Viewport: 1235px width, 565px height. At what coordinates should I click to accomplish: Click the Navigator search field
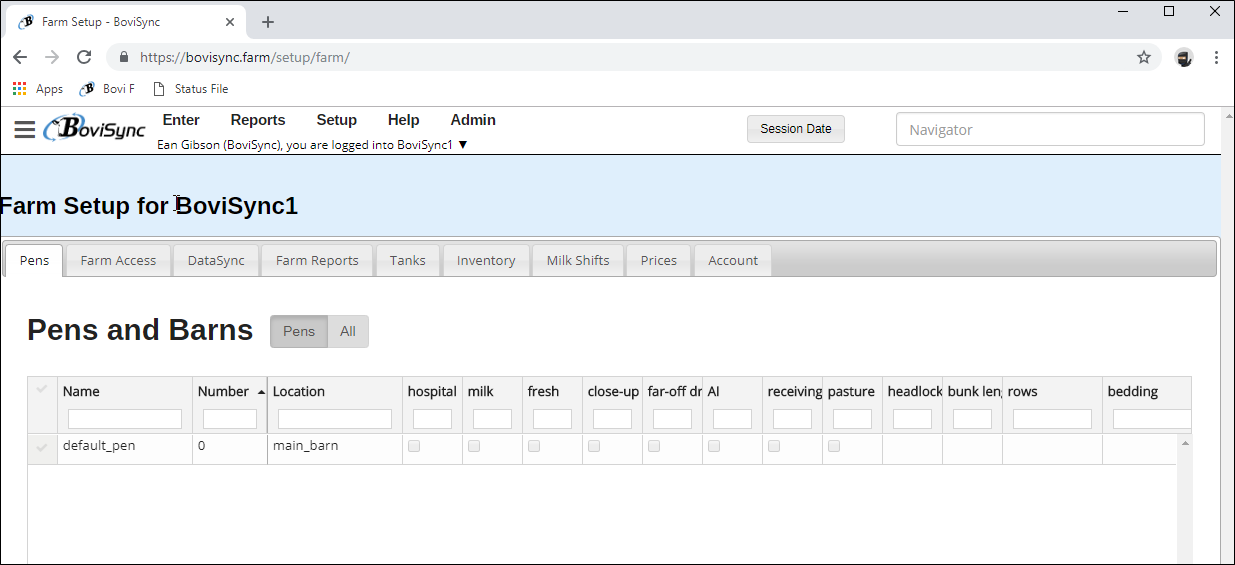click(x=1050, y=129)
